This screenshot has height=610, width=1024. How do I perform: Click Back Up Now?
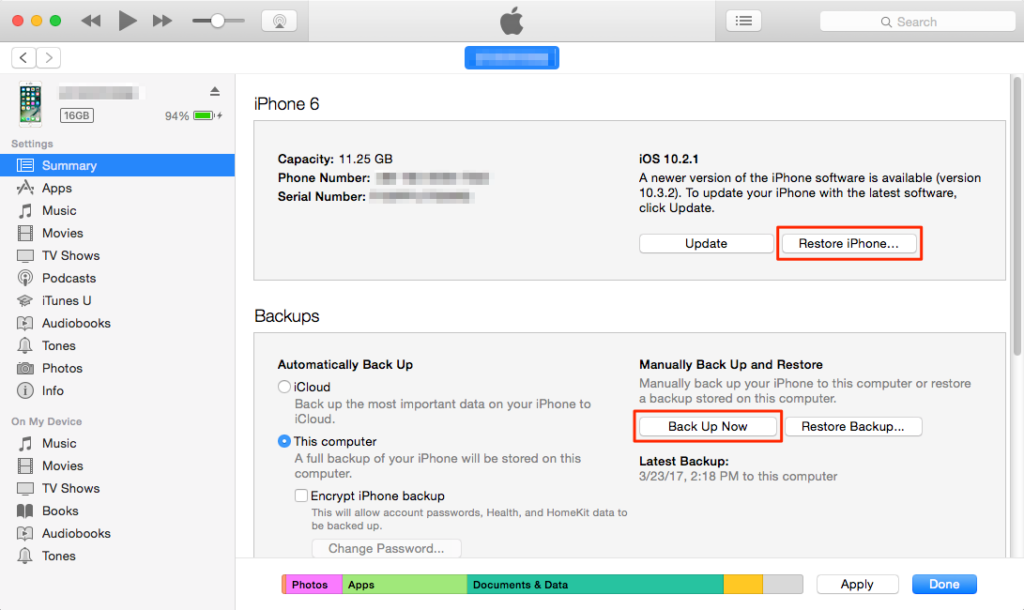click(x=707, y=426)
